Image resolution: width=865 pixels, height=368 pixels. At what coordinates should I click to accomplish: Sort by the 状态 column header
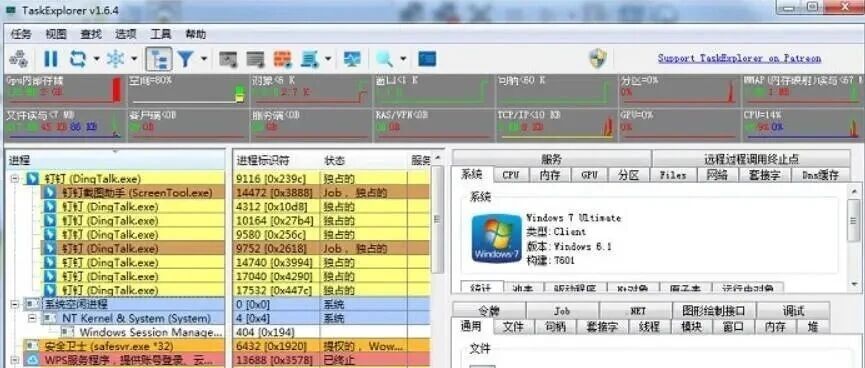364,161
